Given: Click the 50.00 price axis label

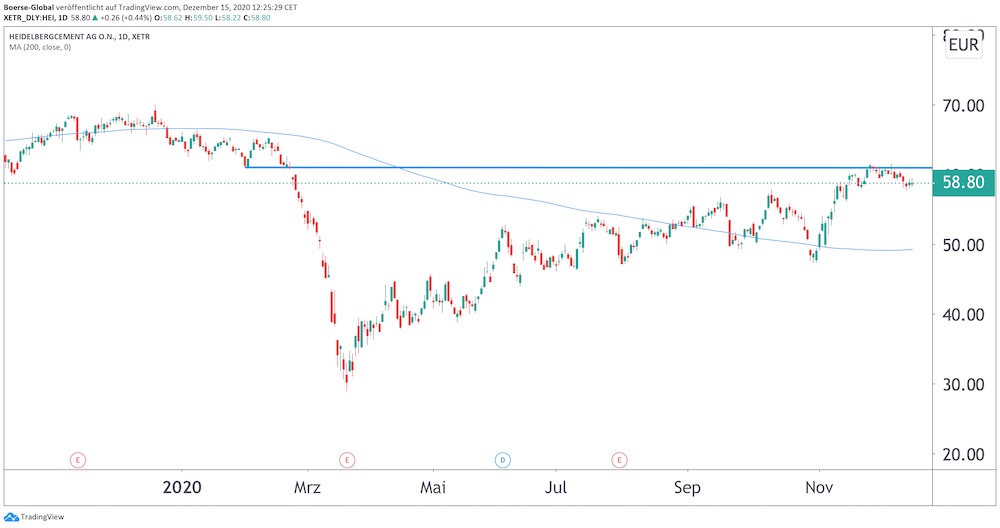Looking at the screenshot, I should tap(963, 245).
